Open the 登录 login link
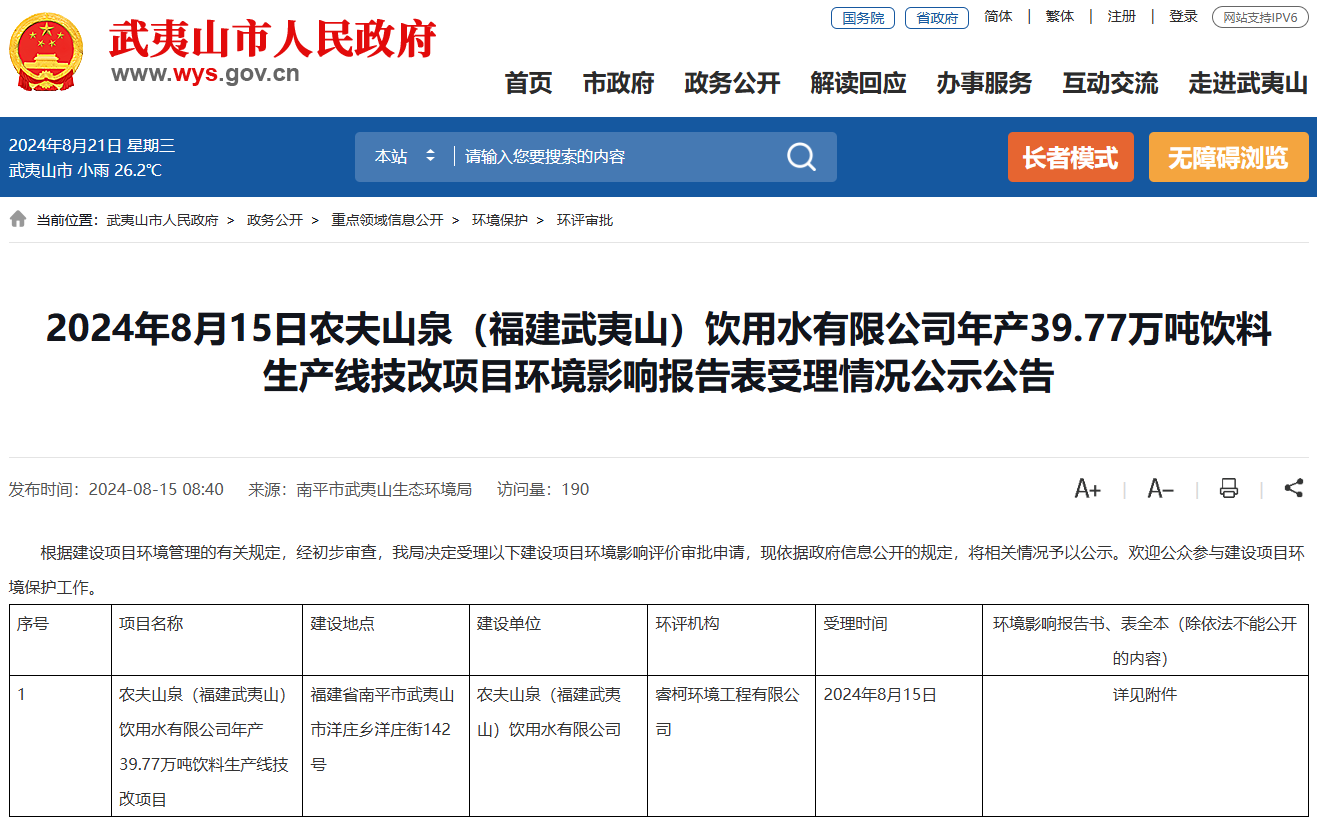1317x823 pixels. coord(1183,17)
